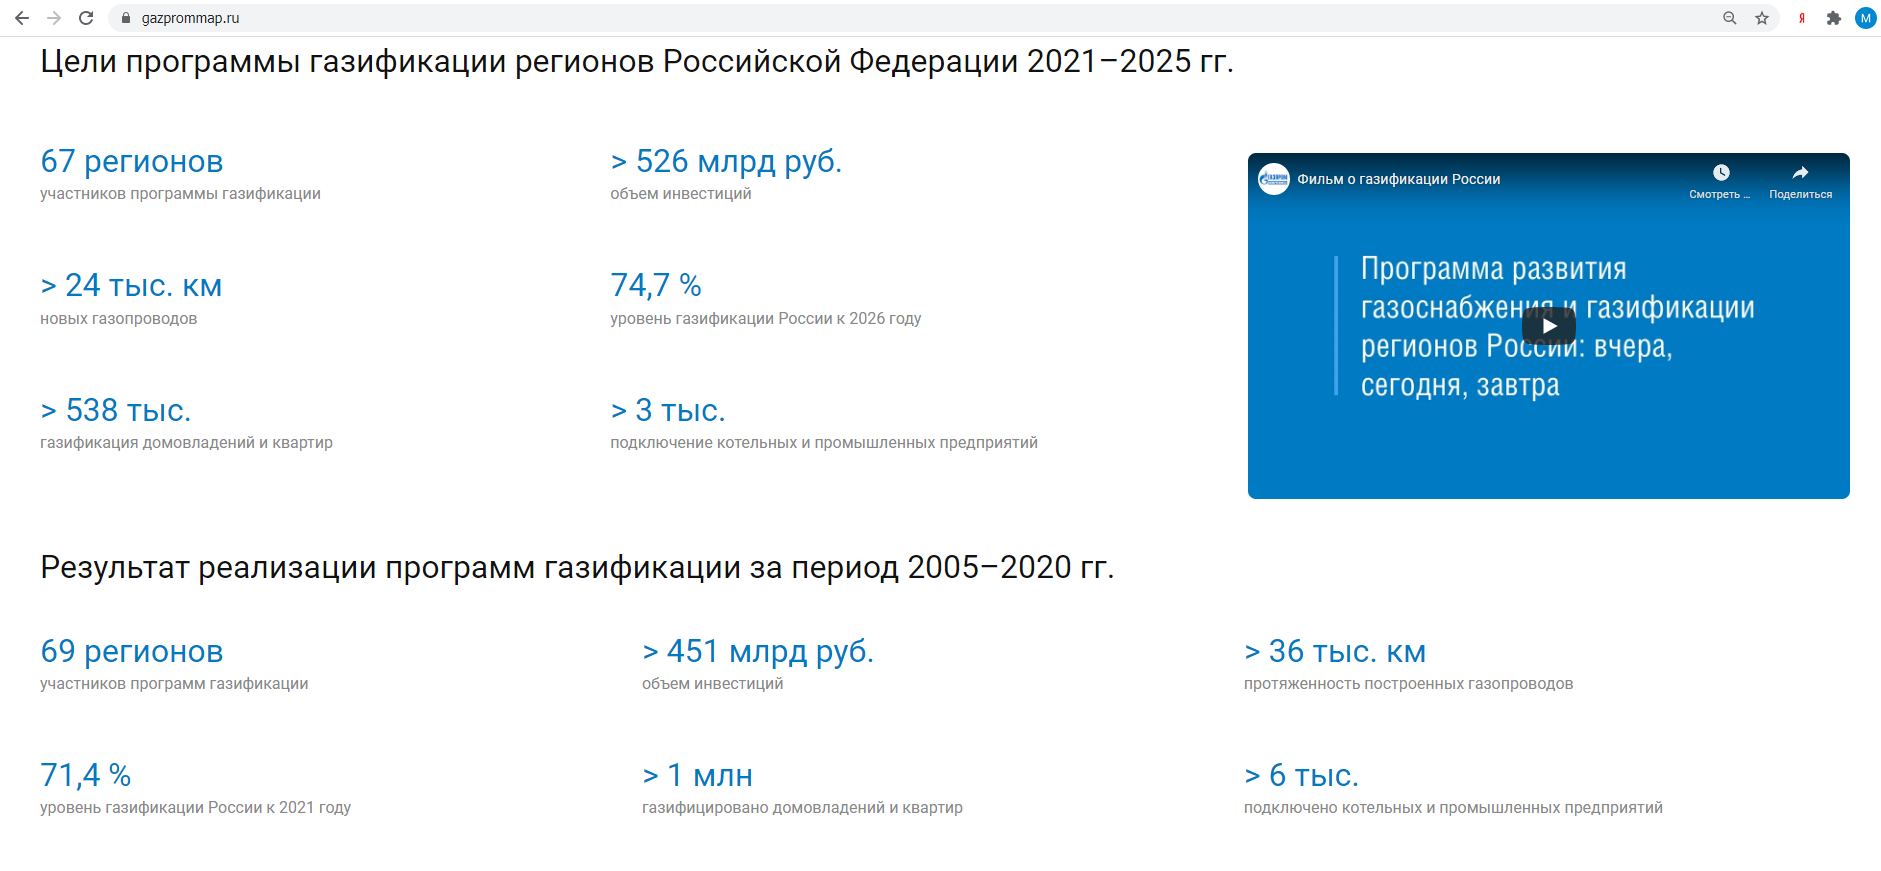
Task: Click the '> 36 тыс. км' pipeline figure
Action: [1335, 651]
